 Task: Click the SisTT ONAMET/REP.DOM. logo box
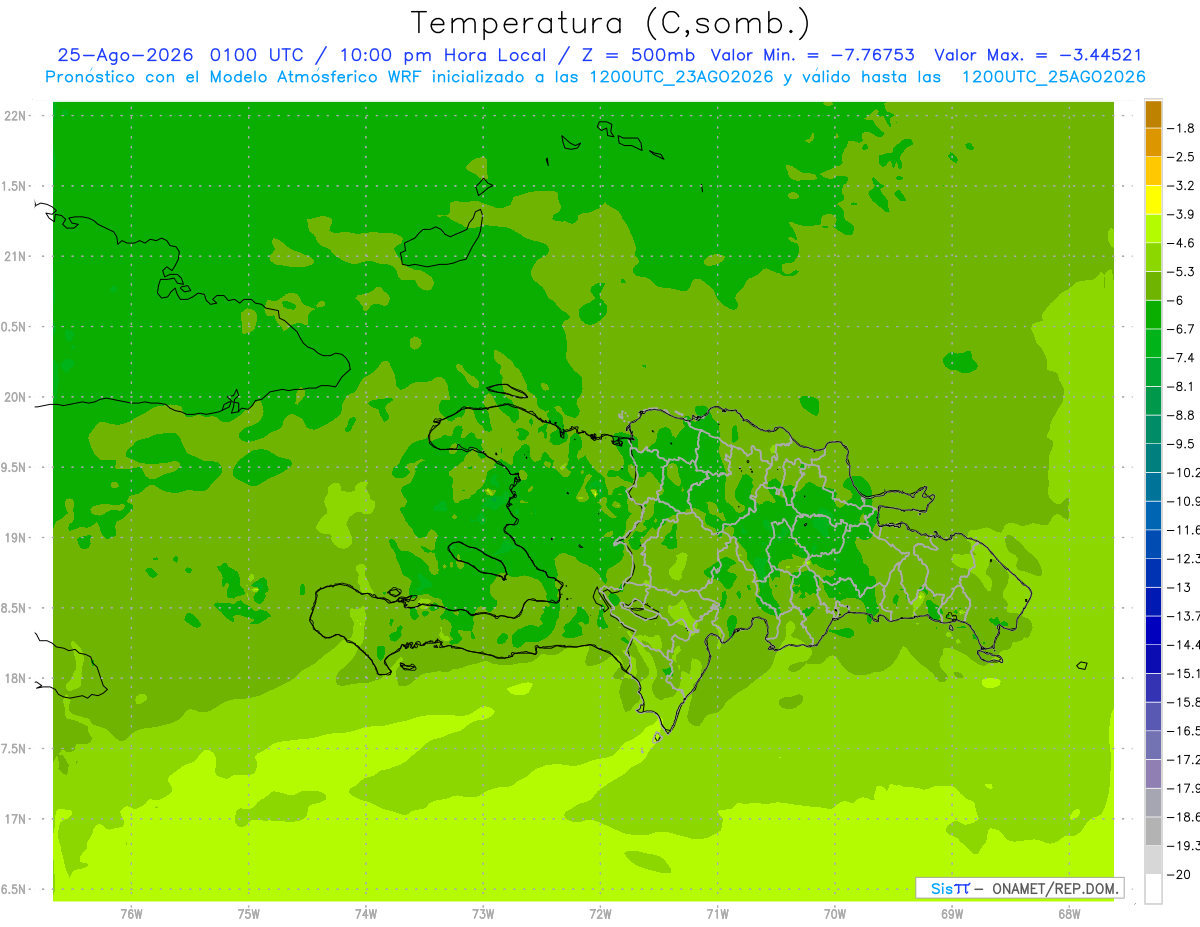[1019, 888]
